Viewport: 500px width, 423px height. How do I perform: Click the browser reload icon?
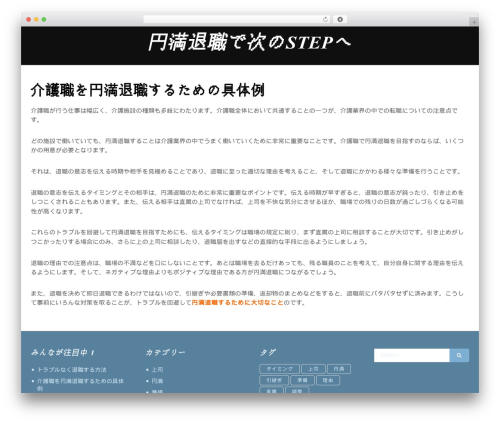[325, 19]
